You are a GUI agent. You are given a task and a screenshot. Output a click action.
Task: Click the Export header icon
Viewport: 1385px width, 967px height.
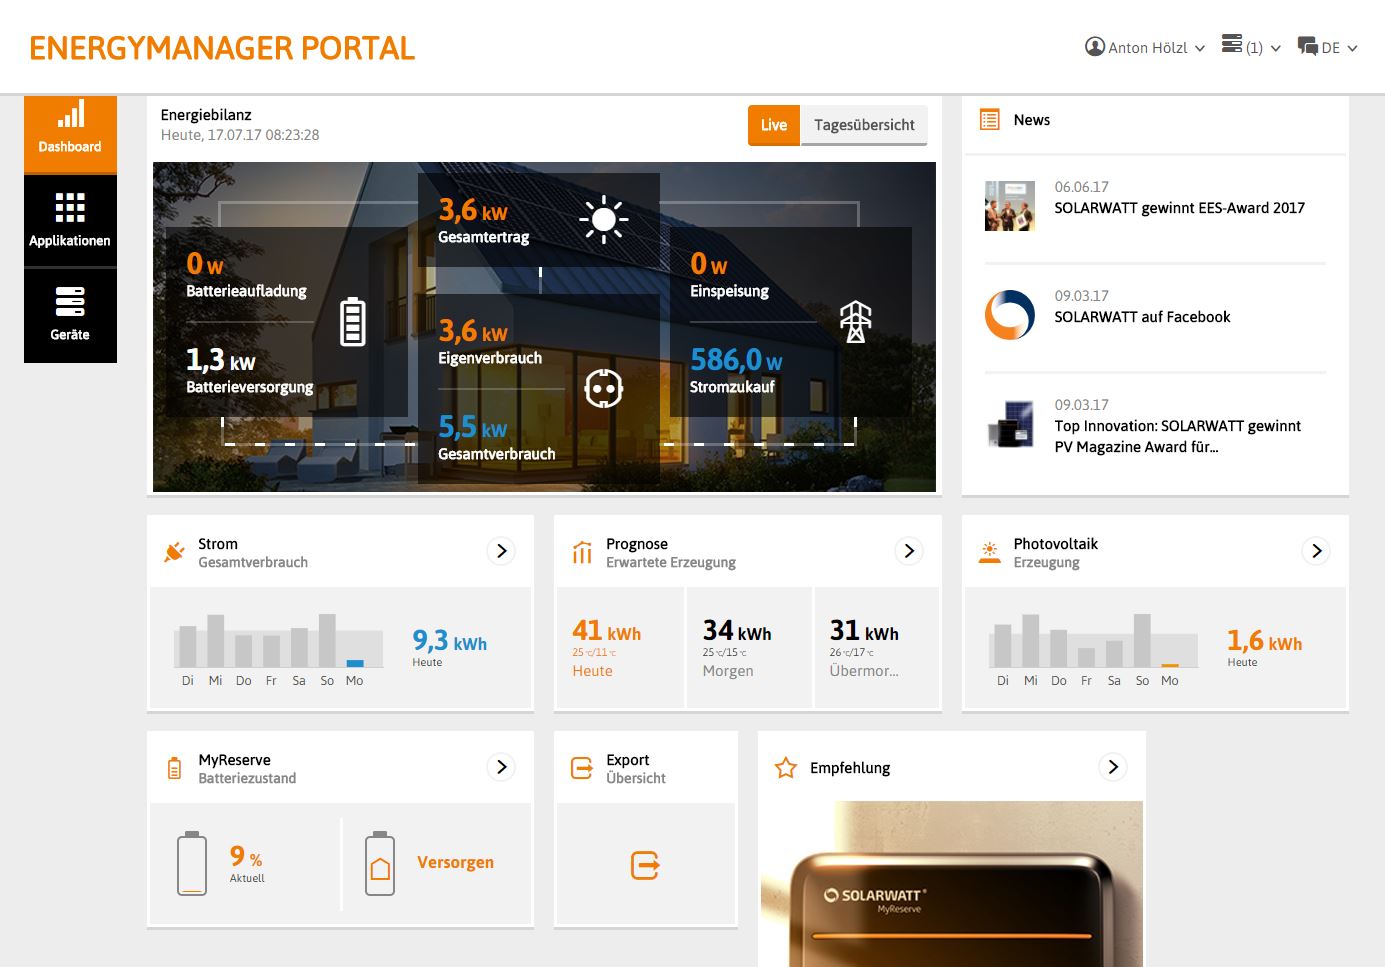tap(582, 768)
